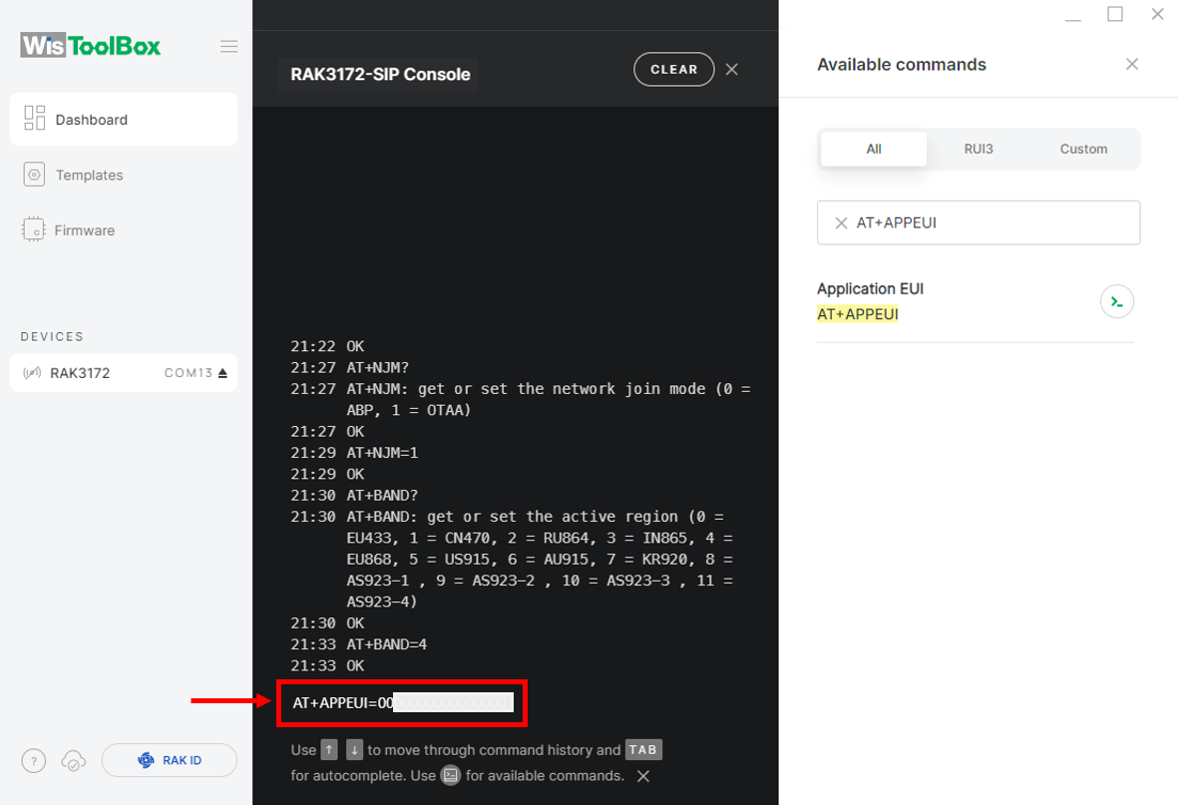
Task: Switch to the Custom commands tab
Action: (1084, 149)
